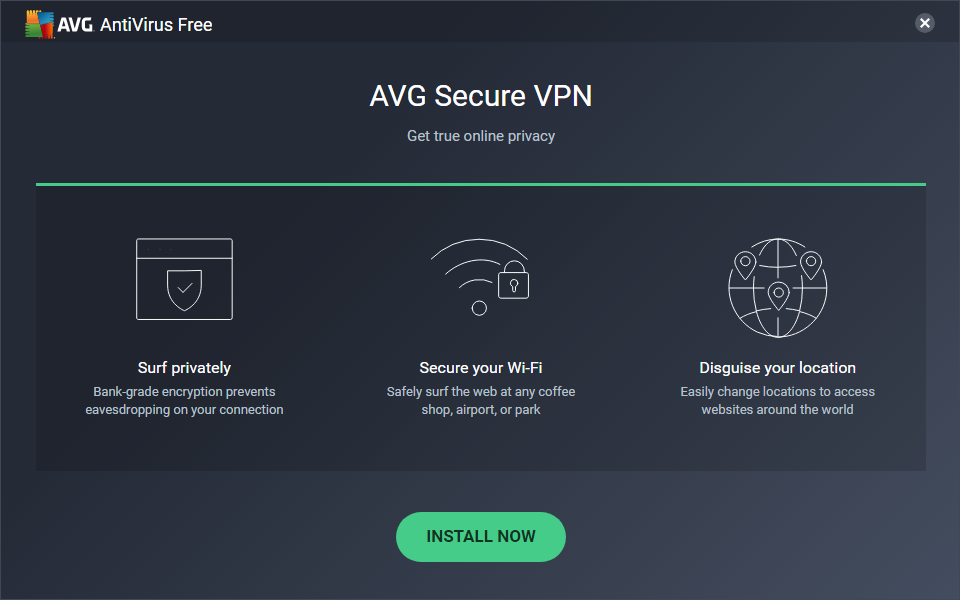Click the Easily change locations description

(x=778, y=401)
